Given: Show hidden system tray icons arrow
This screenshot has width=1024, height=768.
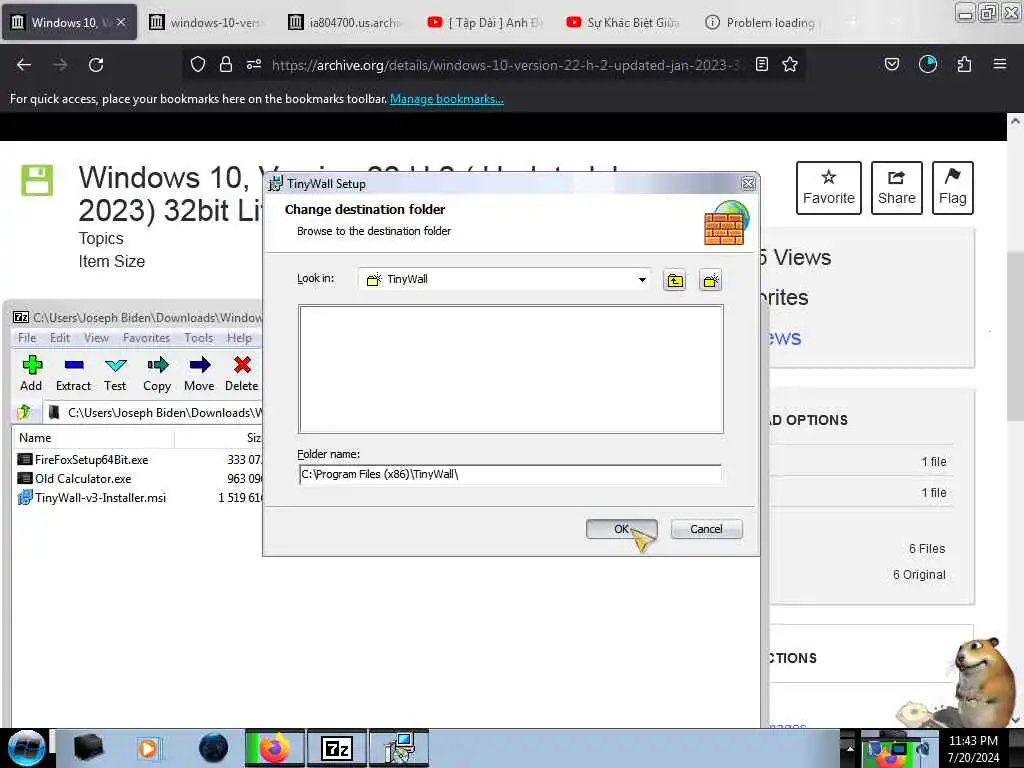Looking at the screenshot, I should [x=850, y=748].
